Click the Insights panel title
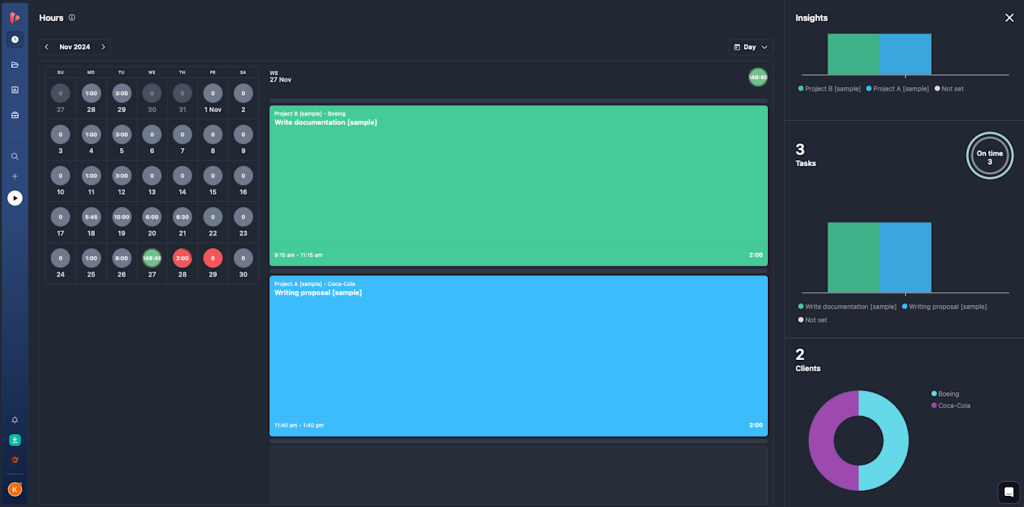This screenshot has height=507, width=1024. [x=811, y=18]
